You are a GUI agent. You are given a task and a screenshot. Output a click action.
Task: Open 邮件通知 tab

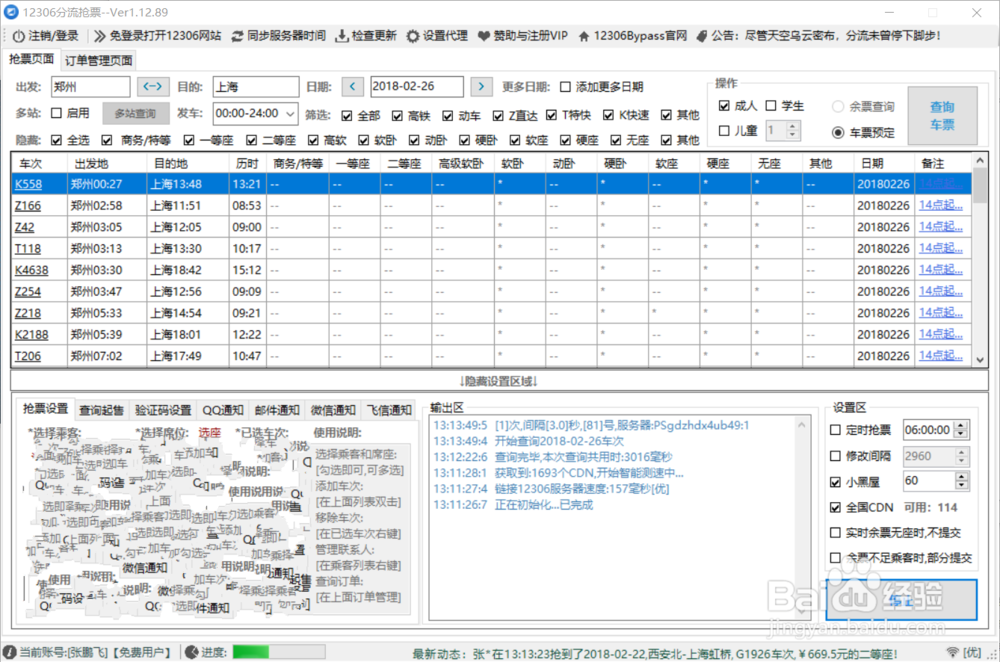(x=277, y=410)
